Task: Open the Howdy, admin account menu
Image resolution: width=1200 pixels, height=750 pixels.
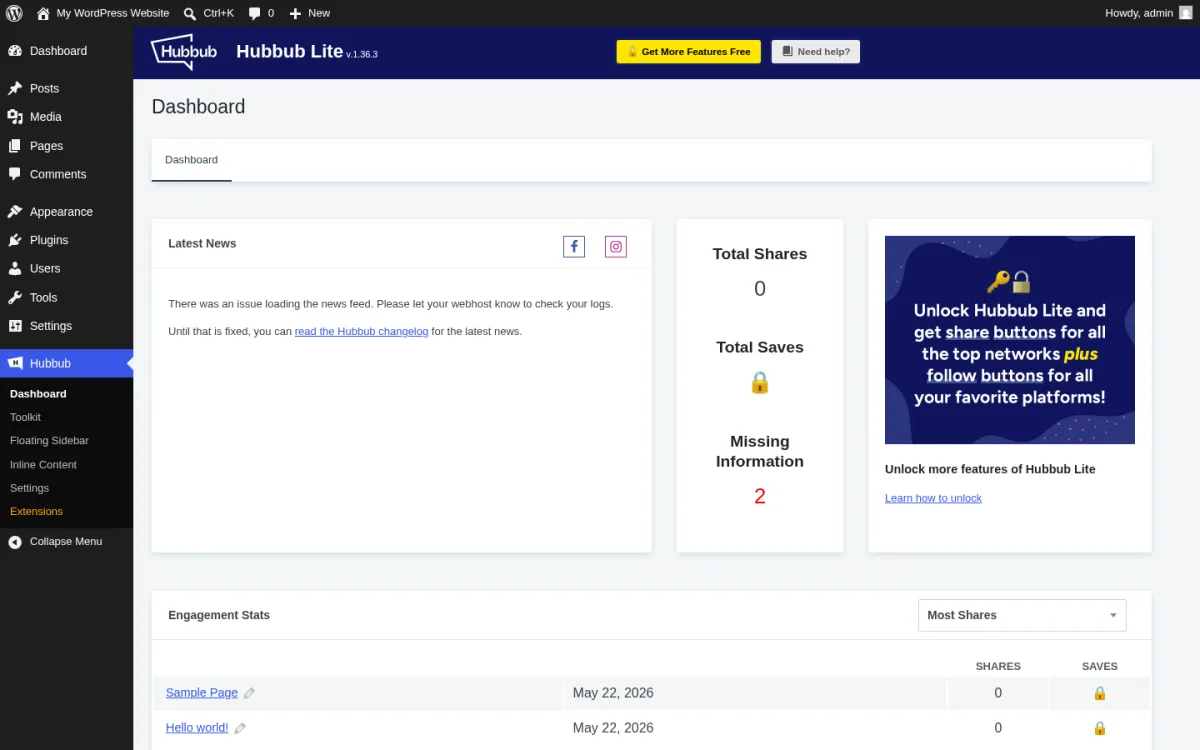Action: pyautogui.click(x=1149, y=13)
